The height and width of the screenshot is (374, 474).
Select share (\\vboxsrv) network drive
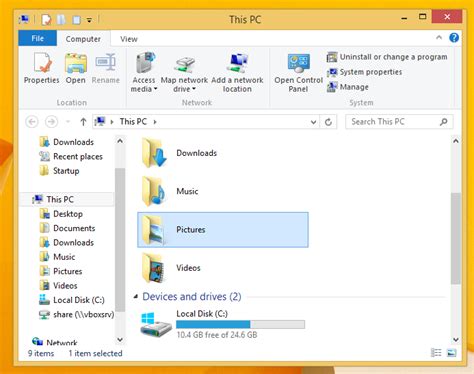point(76,314)
